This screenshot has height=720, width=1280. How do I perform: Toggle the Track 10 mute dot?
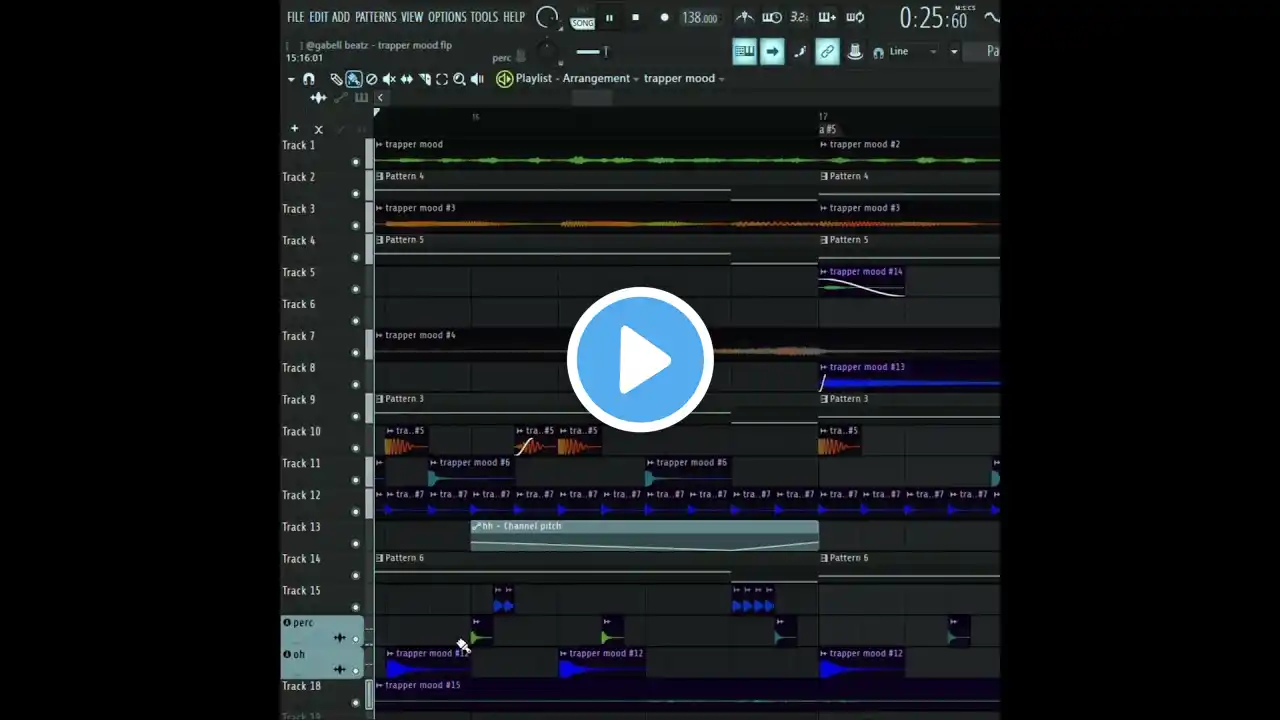pos(355,448)
